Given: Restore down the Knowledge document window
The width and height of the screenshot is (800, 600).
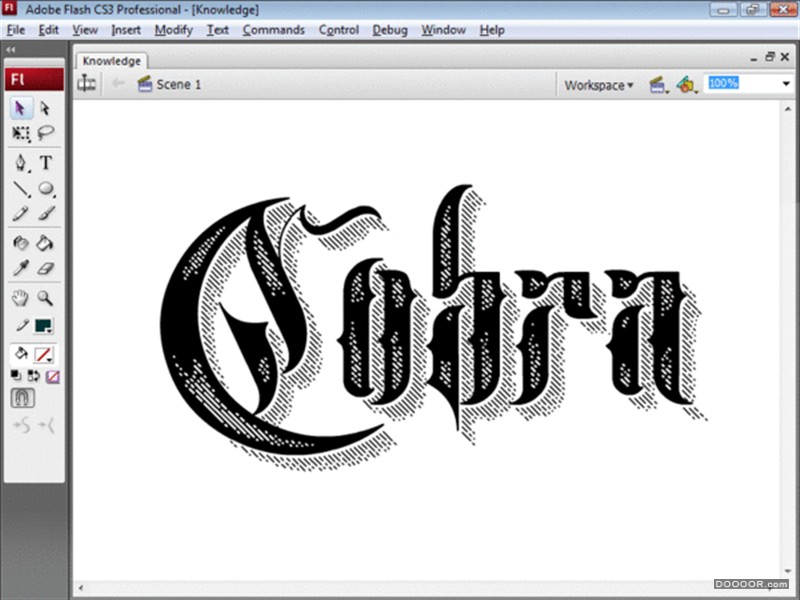Looking at the screenshot, I should pyautogui.click(x=770, y=57).
